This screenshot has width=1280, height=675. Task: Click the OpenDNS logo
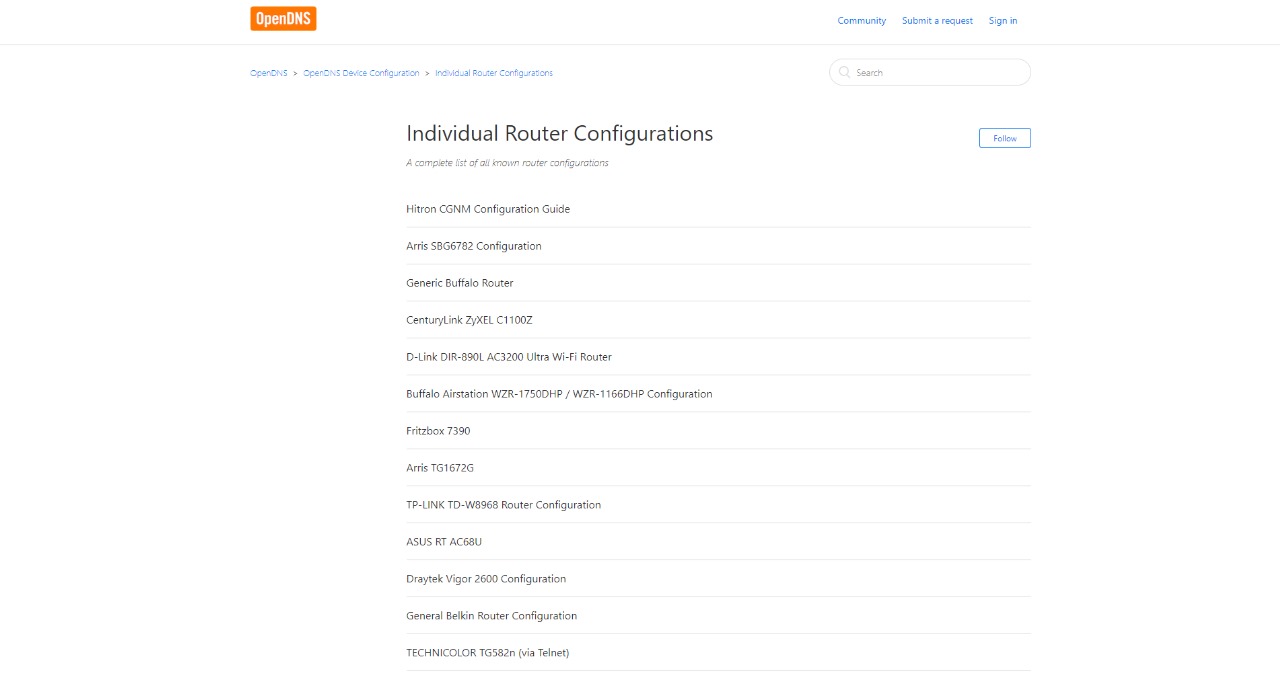click(x=283, y=19)
